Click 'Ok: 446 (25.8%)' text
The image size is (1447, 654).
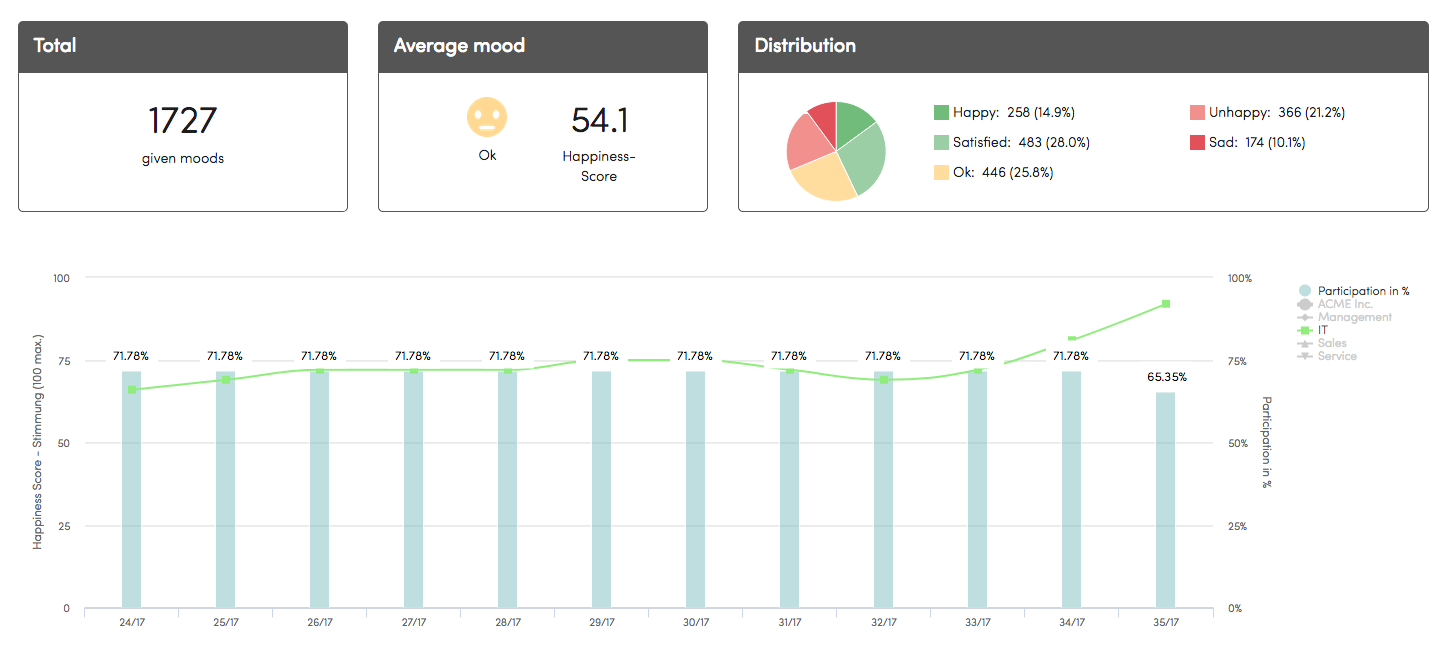click(x=1003, y=172)
